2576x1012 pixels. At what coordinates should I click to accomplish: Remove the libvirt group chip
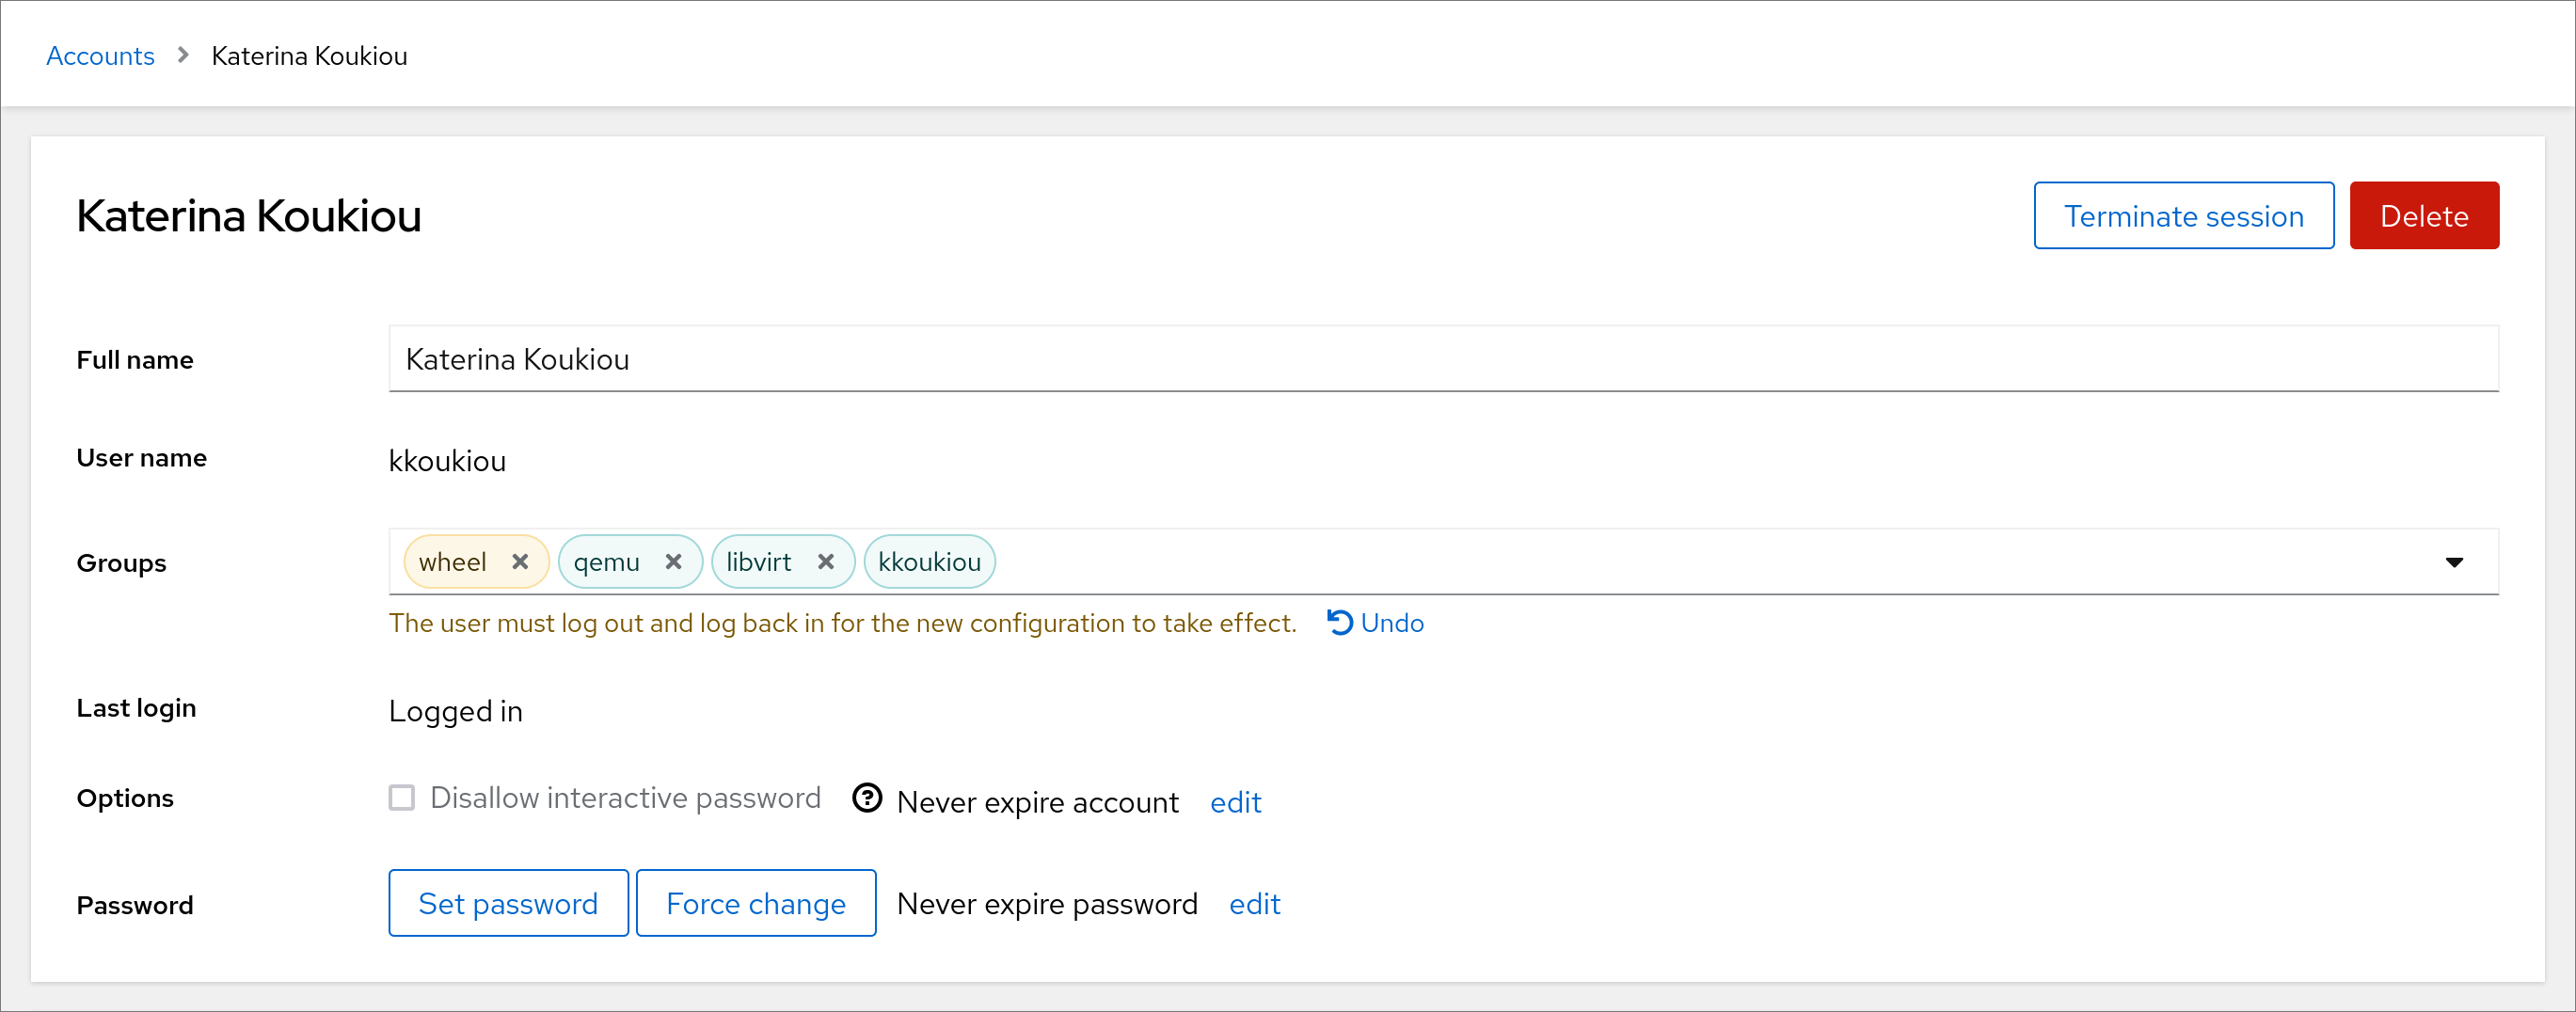pyautogui.click(x=825, y=562)
